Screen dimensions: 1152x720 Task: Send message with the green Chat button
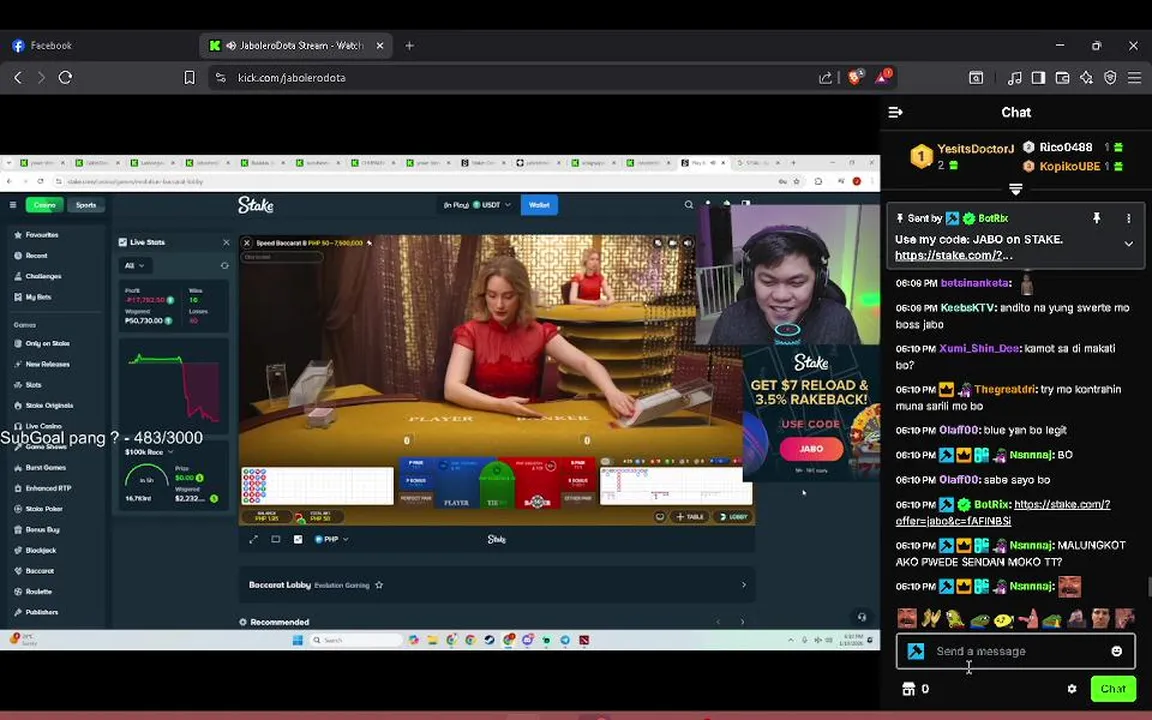(1113, 689)
